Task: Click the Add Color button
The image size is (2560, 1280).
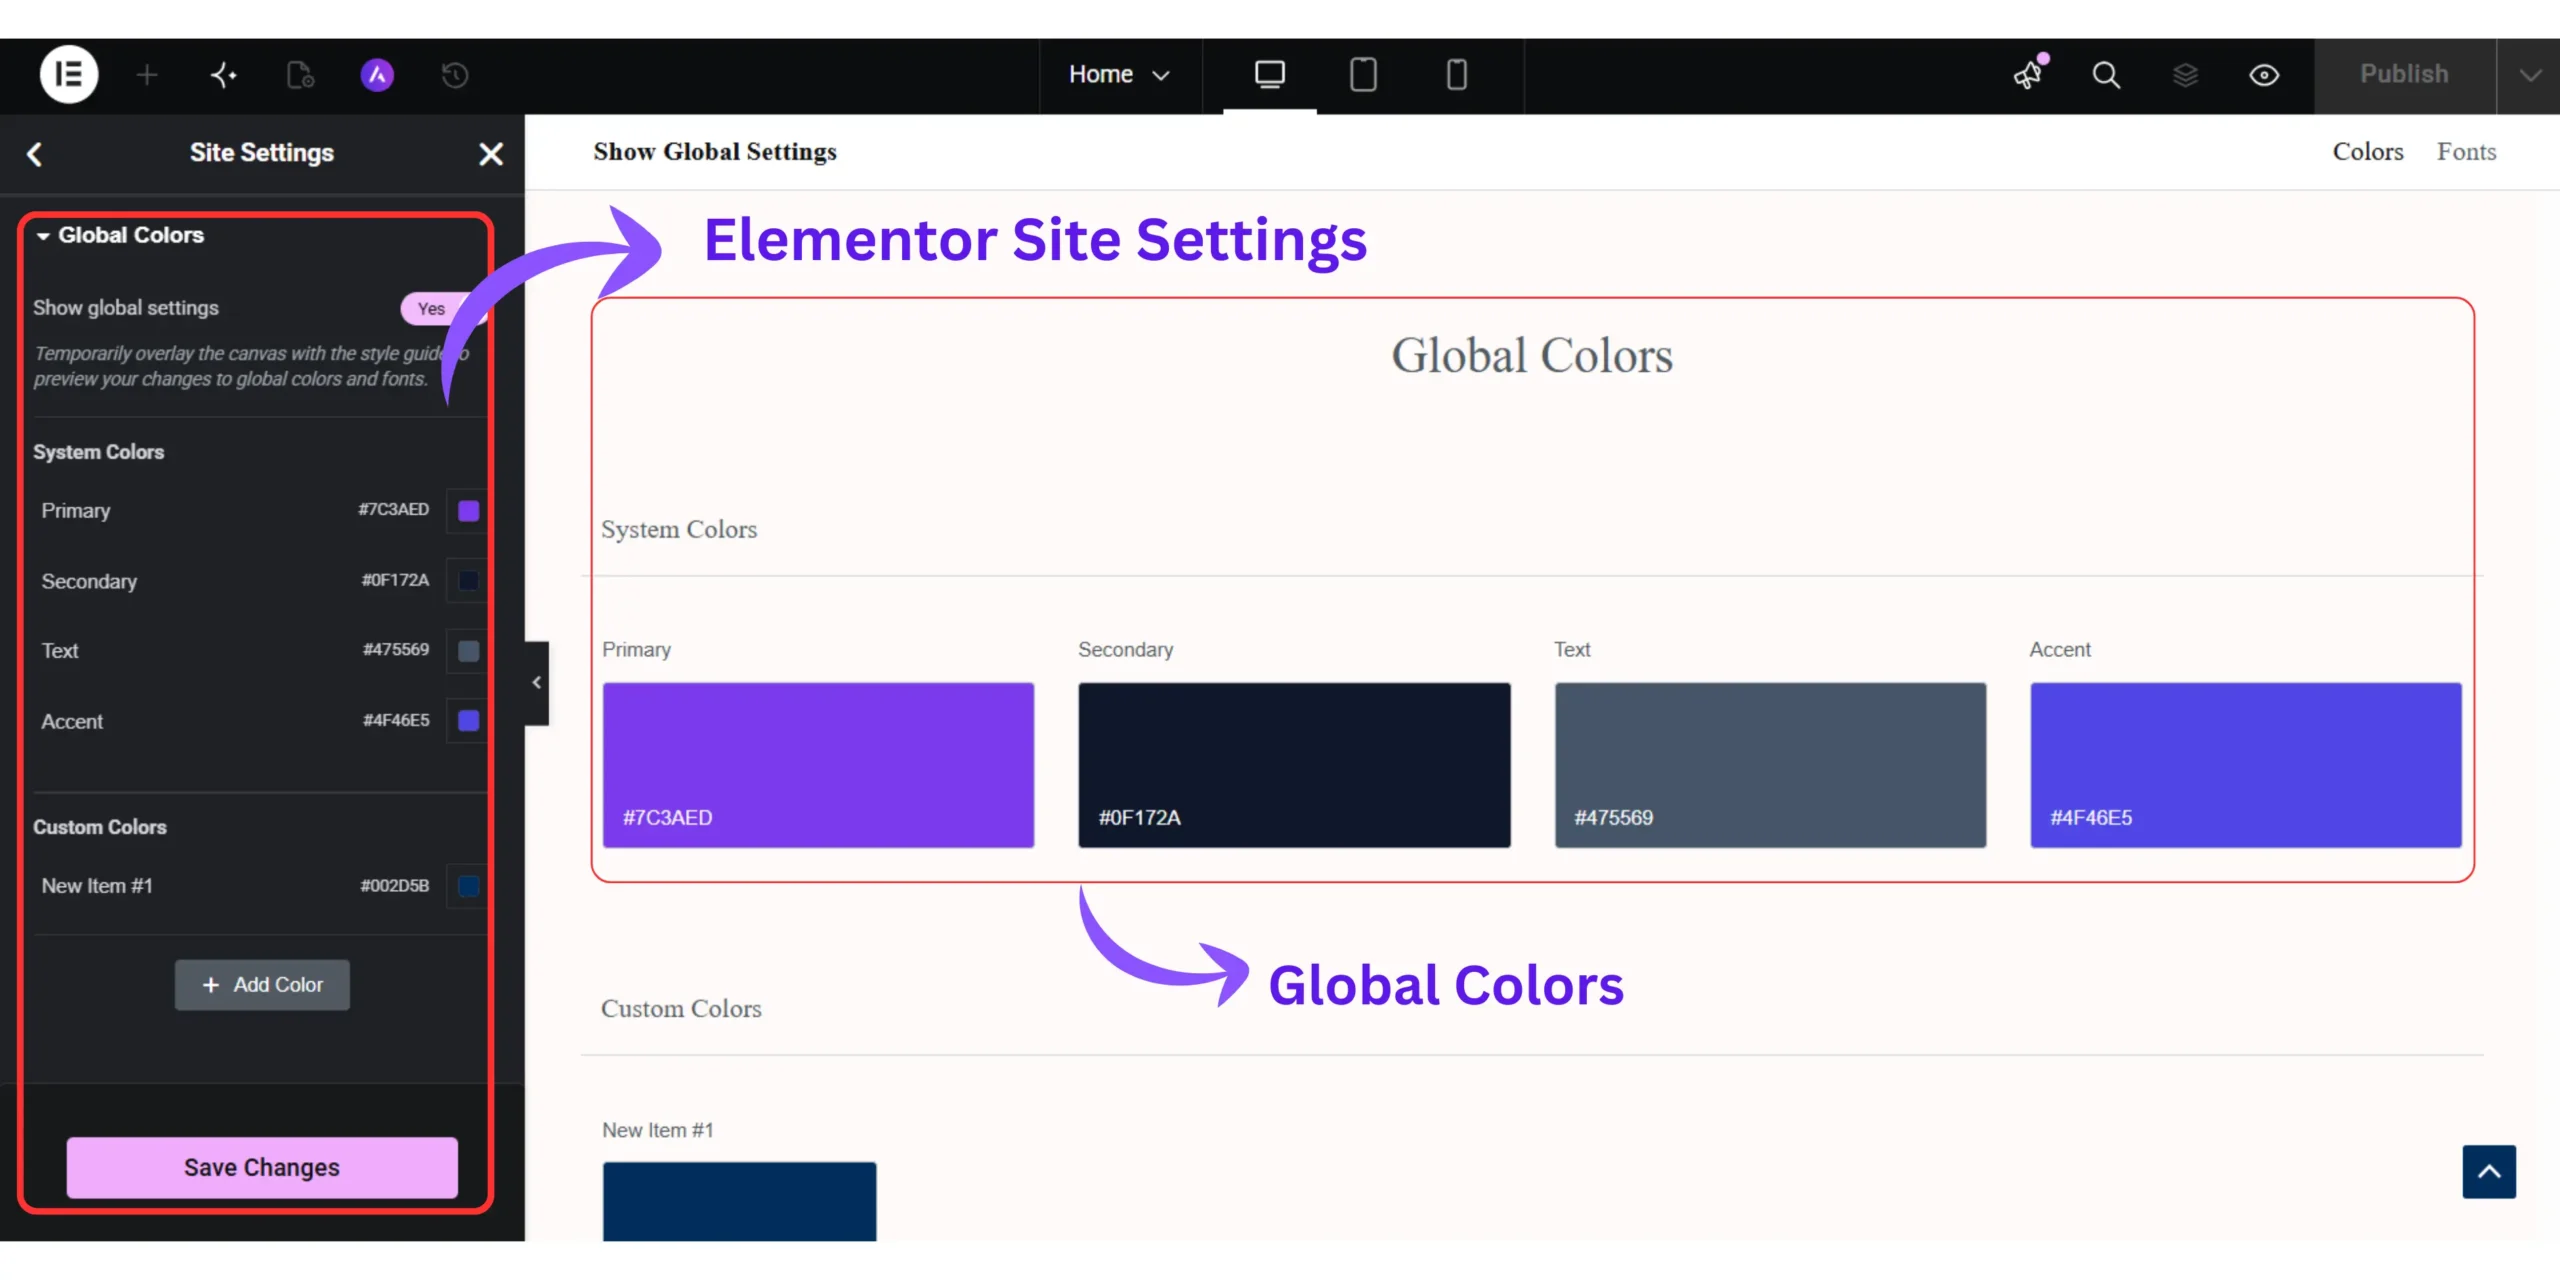Action: tap(262, 985)
